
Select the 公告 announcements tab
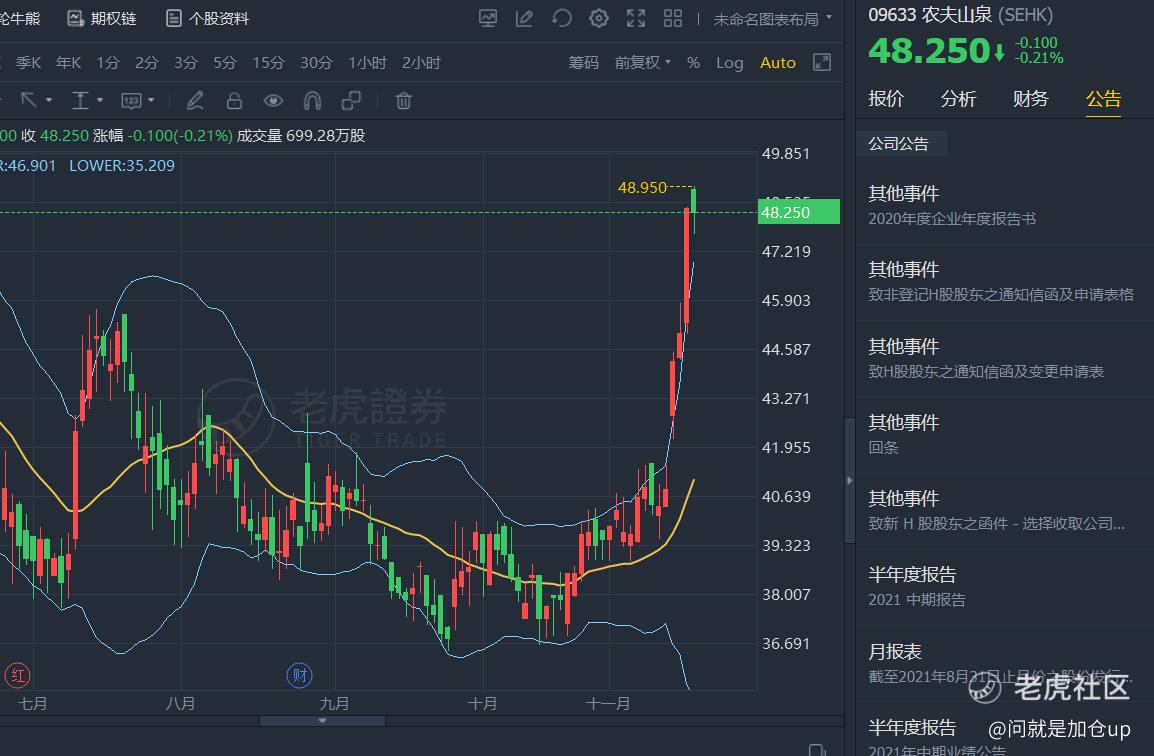pyautogui.click(x=1103, y=99)
